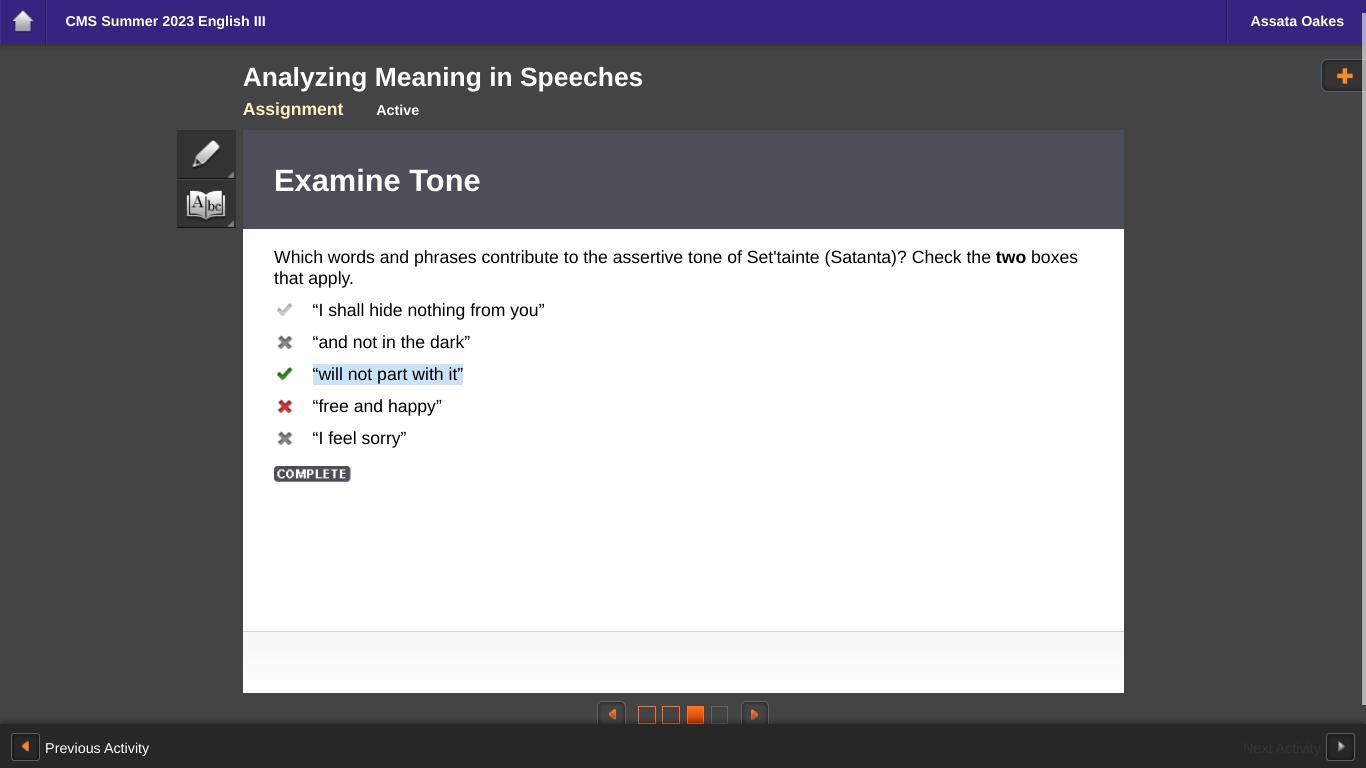Click the CMS Summer 2023 English III title
Viewport: 1366px width, 768px height.
[x=165, y=21]
